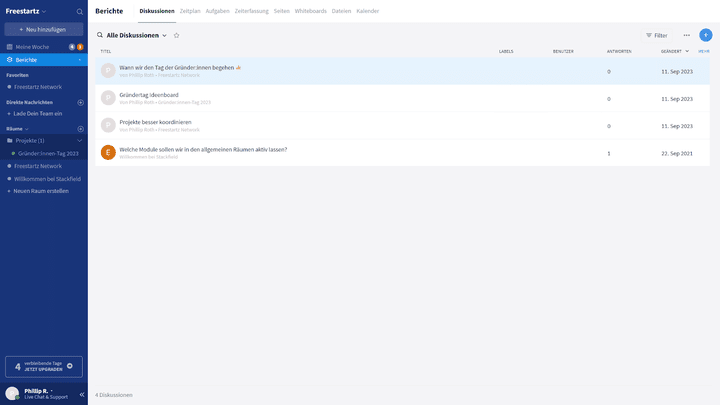Sort by the Geändert column header
This screenshot has height=405, width=720.
(671, 50)
